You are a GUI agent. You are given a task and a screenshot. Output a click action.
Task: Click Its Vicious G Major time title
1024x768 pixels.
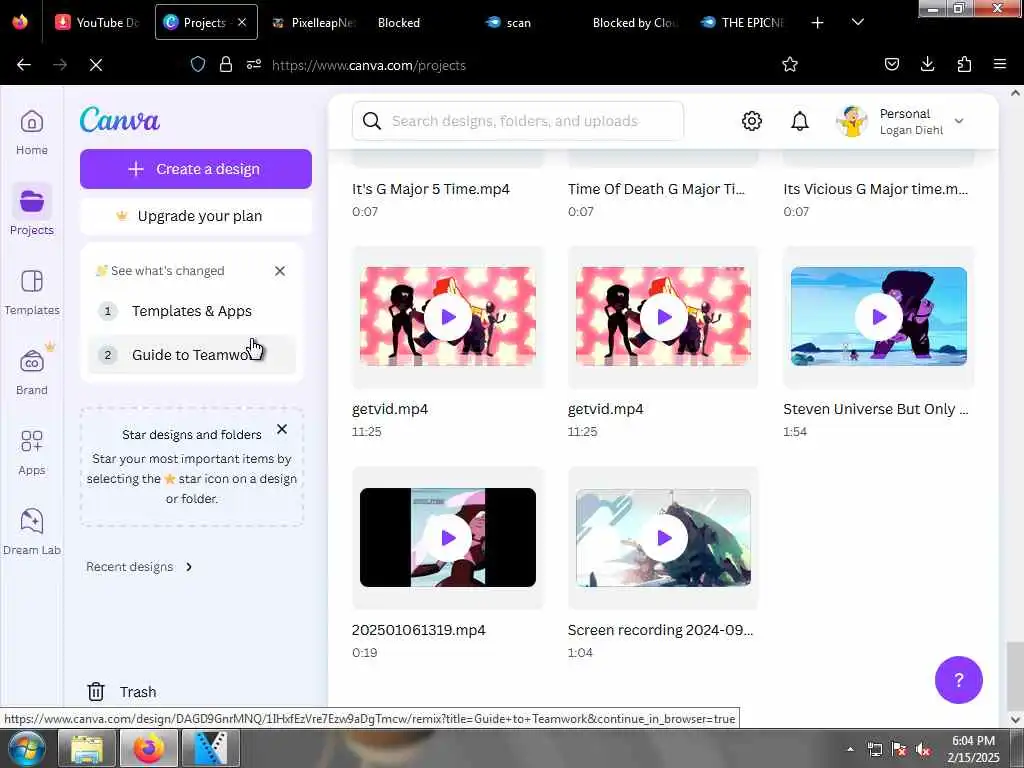coord(876,189)
